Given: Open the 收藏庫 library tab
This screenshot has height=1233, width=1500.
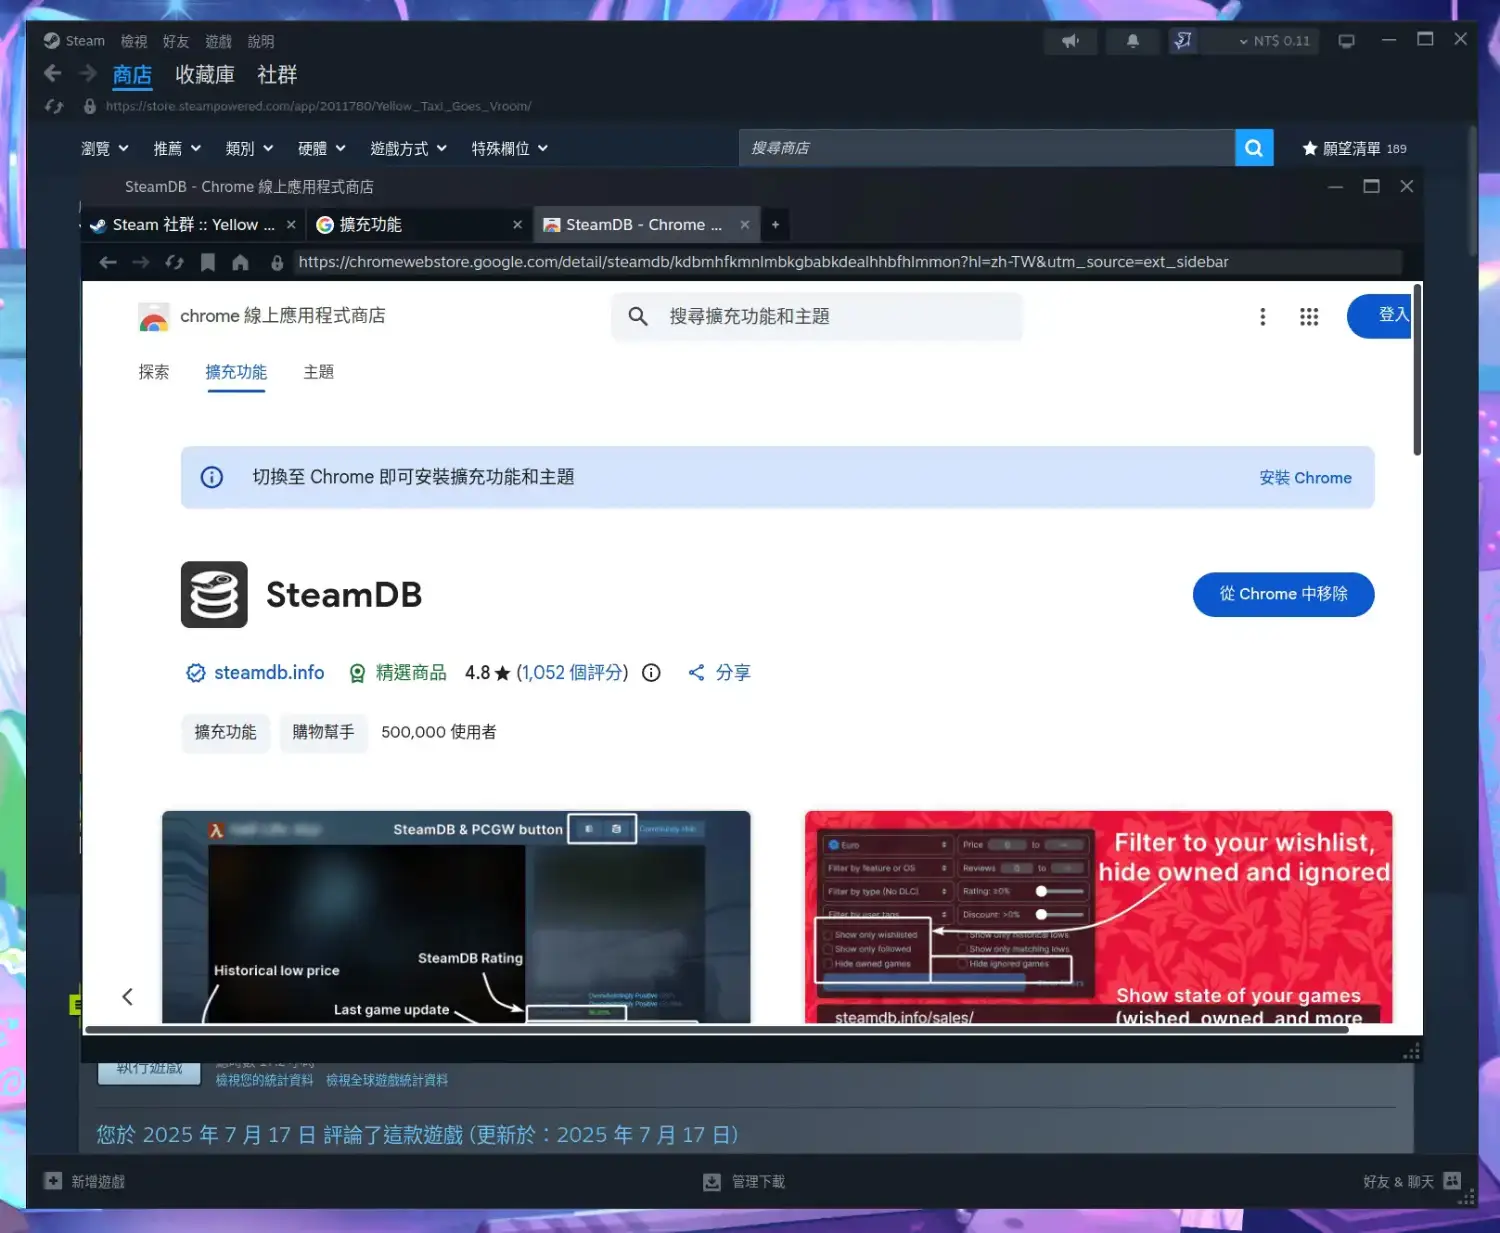Looking at the screenshot, I should 205,75.
